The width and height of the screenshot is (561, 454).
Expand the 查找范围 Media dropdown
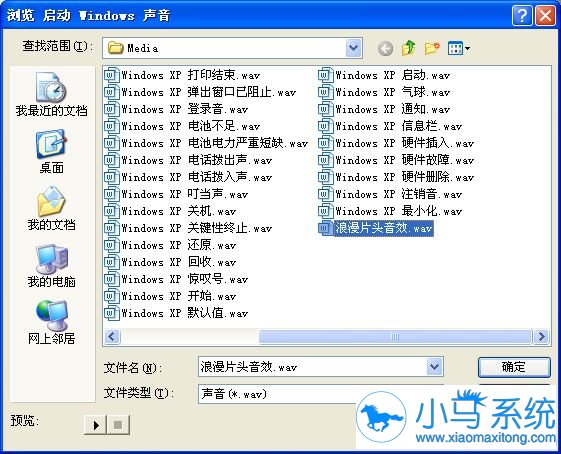(354, 48)
